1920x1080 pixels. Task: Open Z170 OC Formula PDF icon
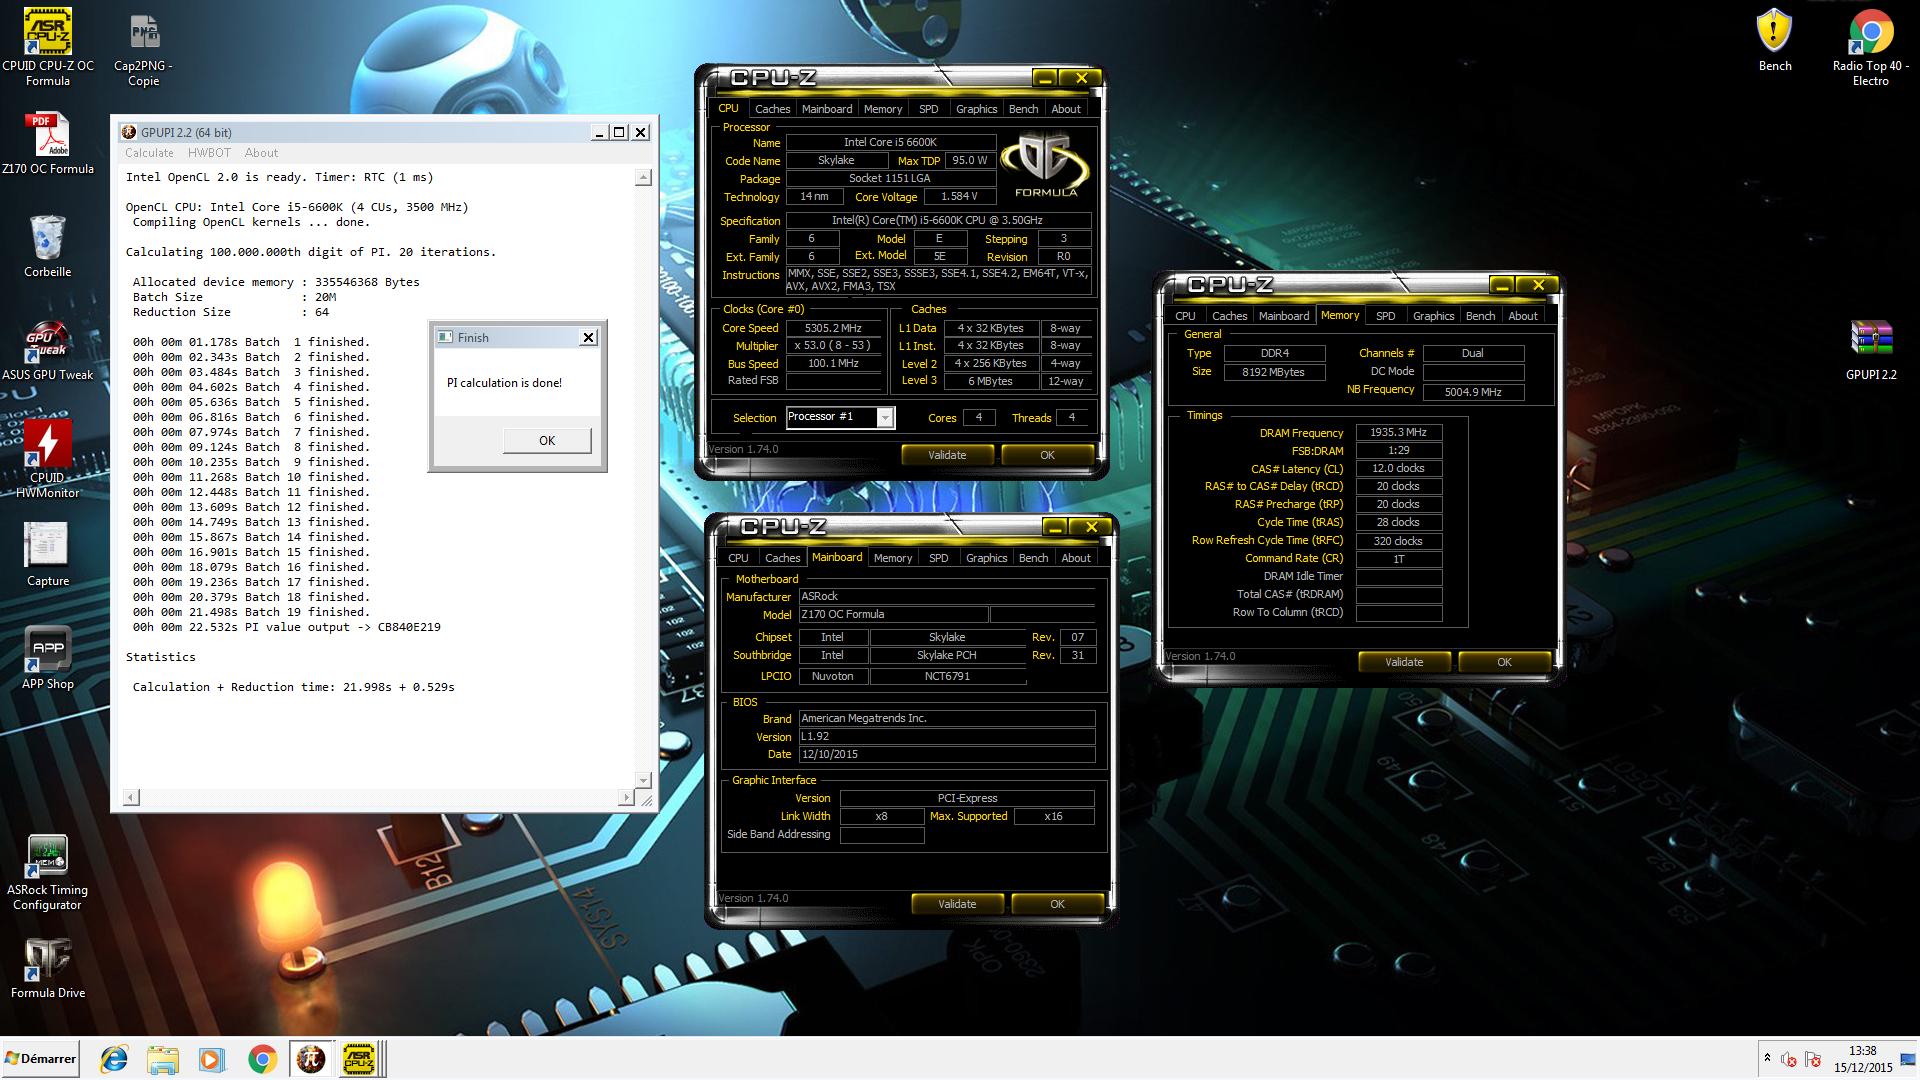(x=47, y=143)
